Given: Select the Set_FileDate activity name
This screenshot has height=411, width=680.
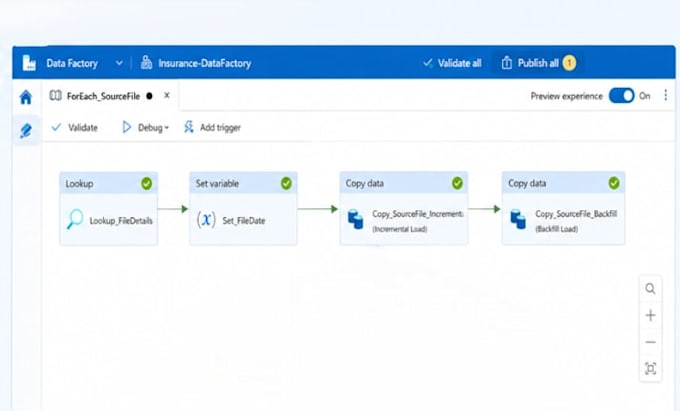Looking at the screenshot, I should click(244, 221).
